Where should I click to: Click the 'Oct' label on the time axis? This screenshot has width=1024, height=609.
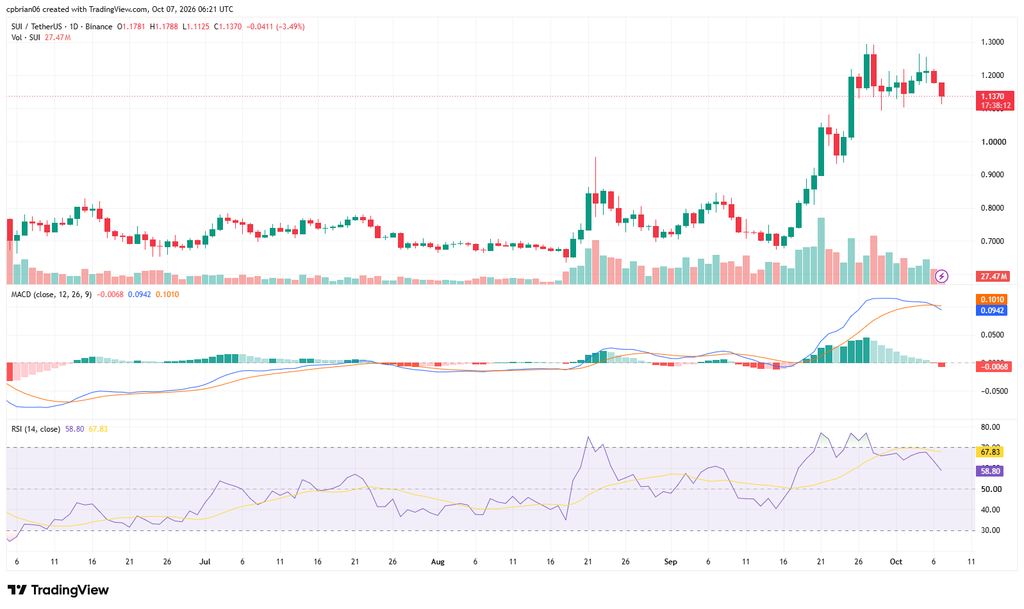[896, 562]
